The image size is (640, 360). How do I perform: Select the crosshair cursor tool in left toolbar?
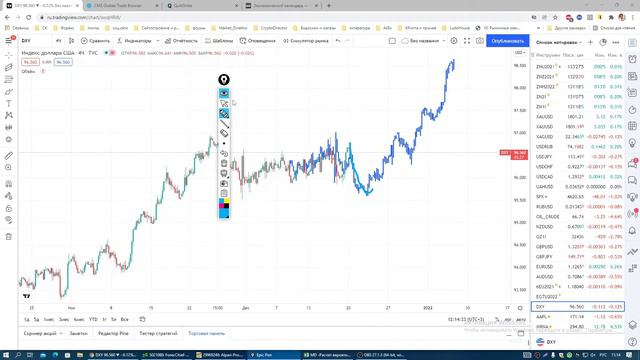(x=9, y=55)
